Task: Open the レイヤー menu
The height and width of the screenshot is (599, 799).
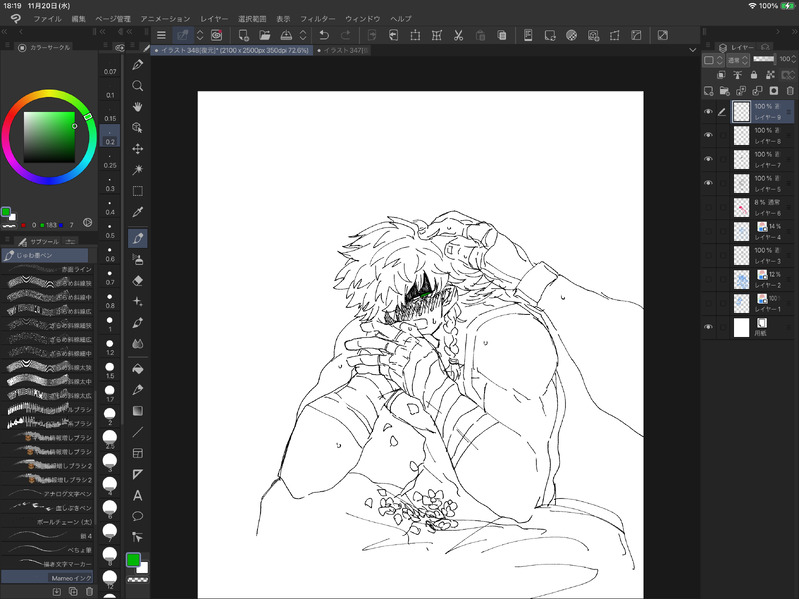Action: (x=214, y=19)
